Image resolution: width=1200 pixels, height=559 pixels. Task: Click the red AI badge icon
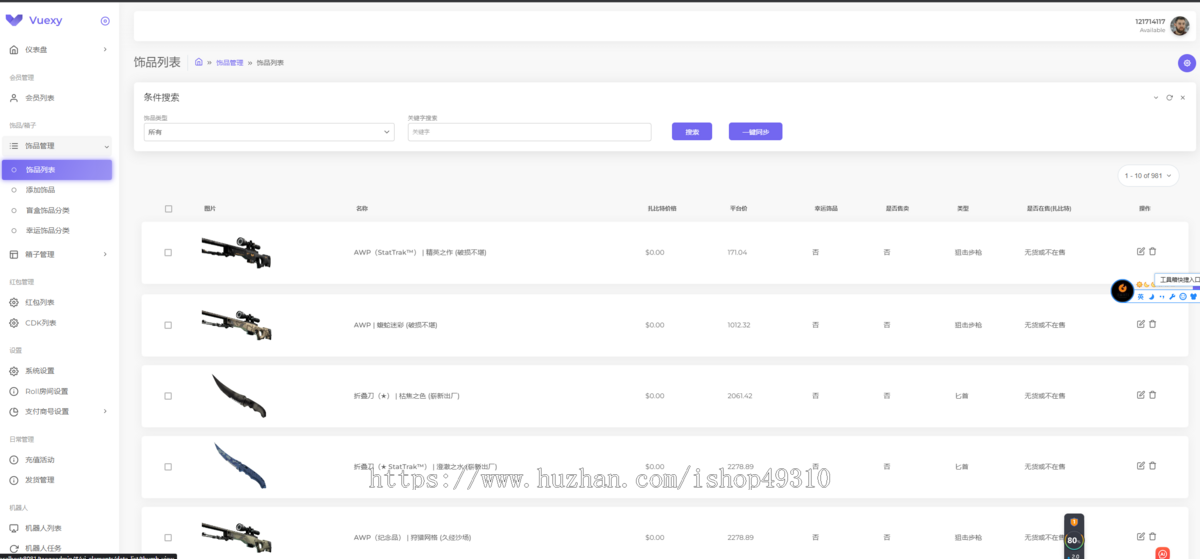[x=1163, y=553]
